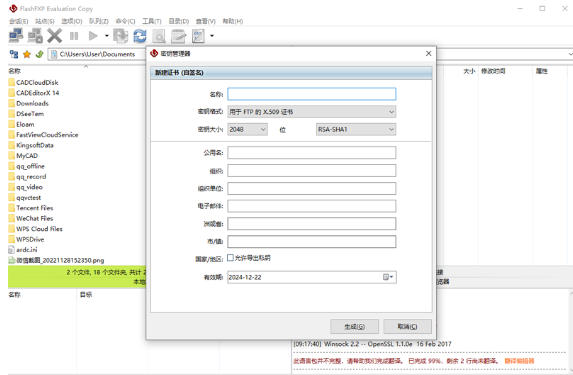573x375 pixels.
Task: Click the Downloads folder icon
Action: pos(12,103)
